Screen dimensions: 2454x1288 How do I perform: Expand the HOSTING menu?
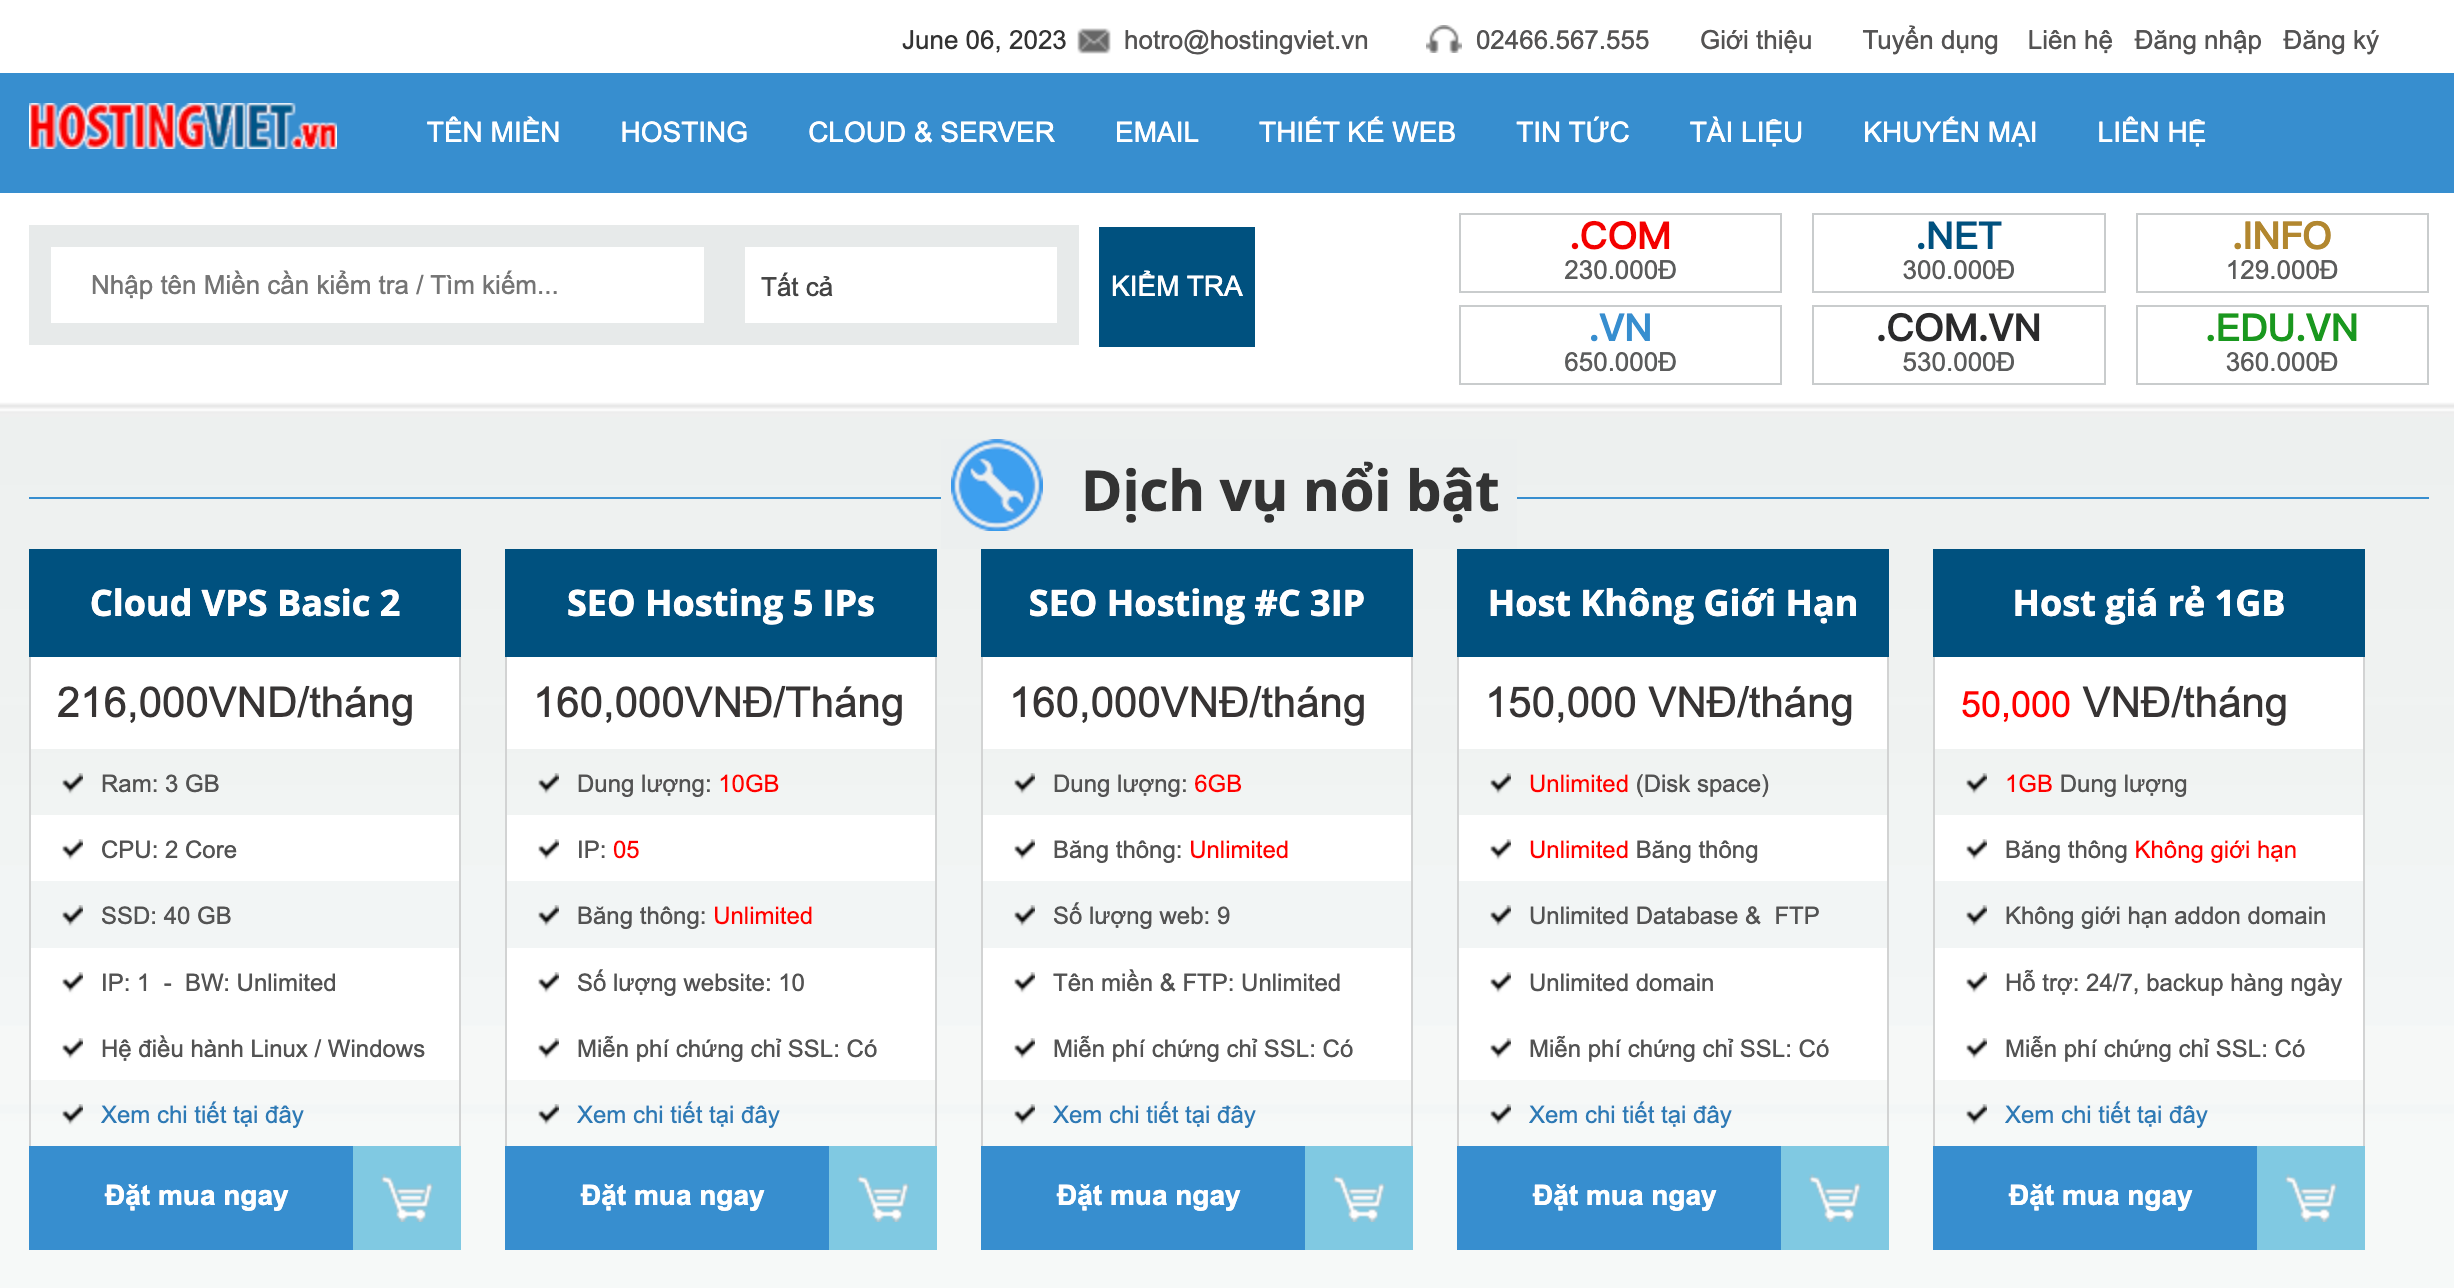point(684,131)
